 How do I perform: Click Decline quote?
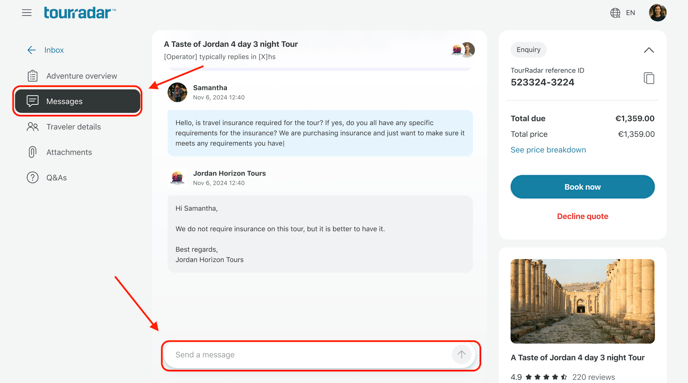point(582,216)
